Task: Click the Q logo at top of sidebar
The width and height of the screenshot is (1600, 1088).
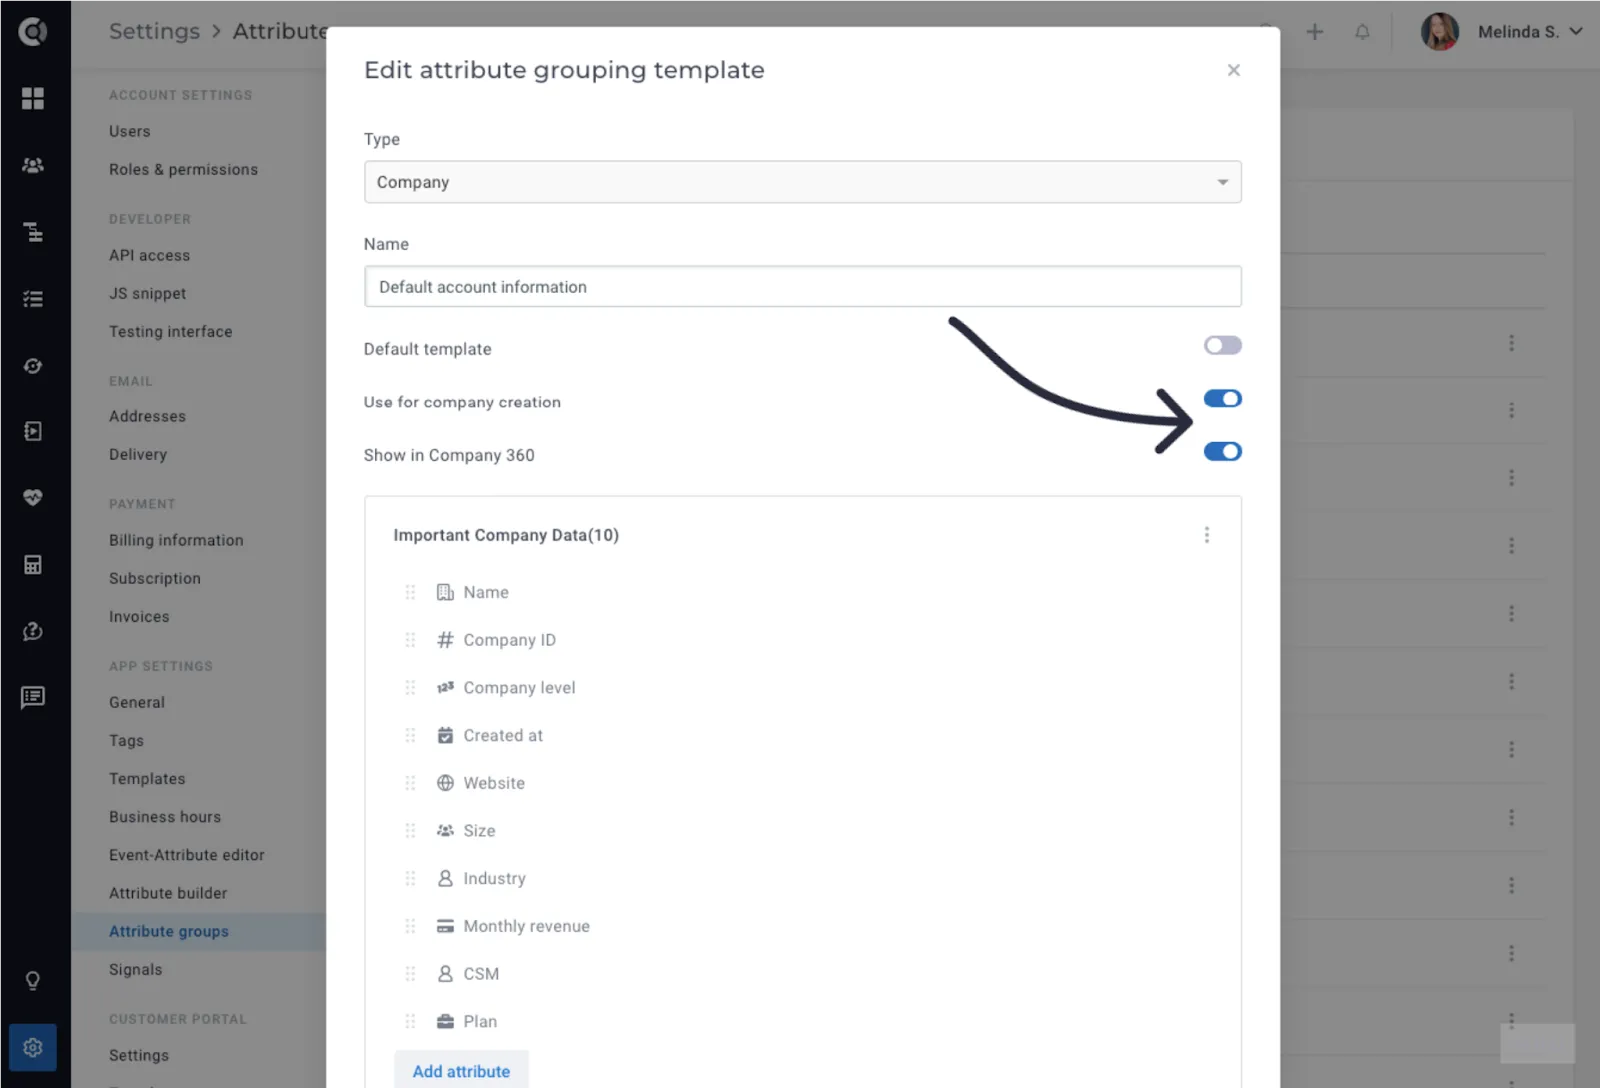Action: point(33,32)
